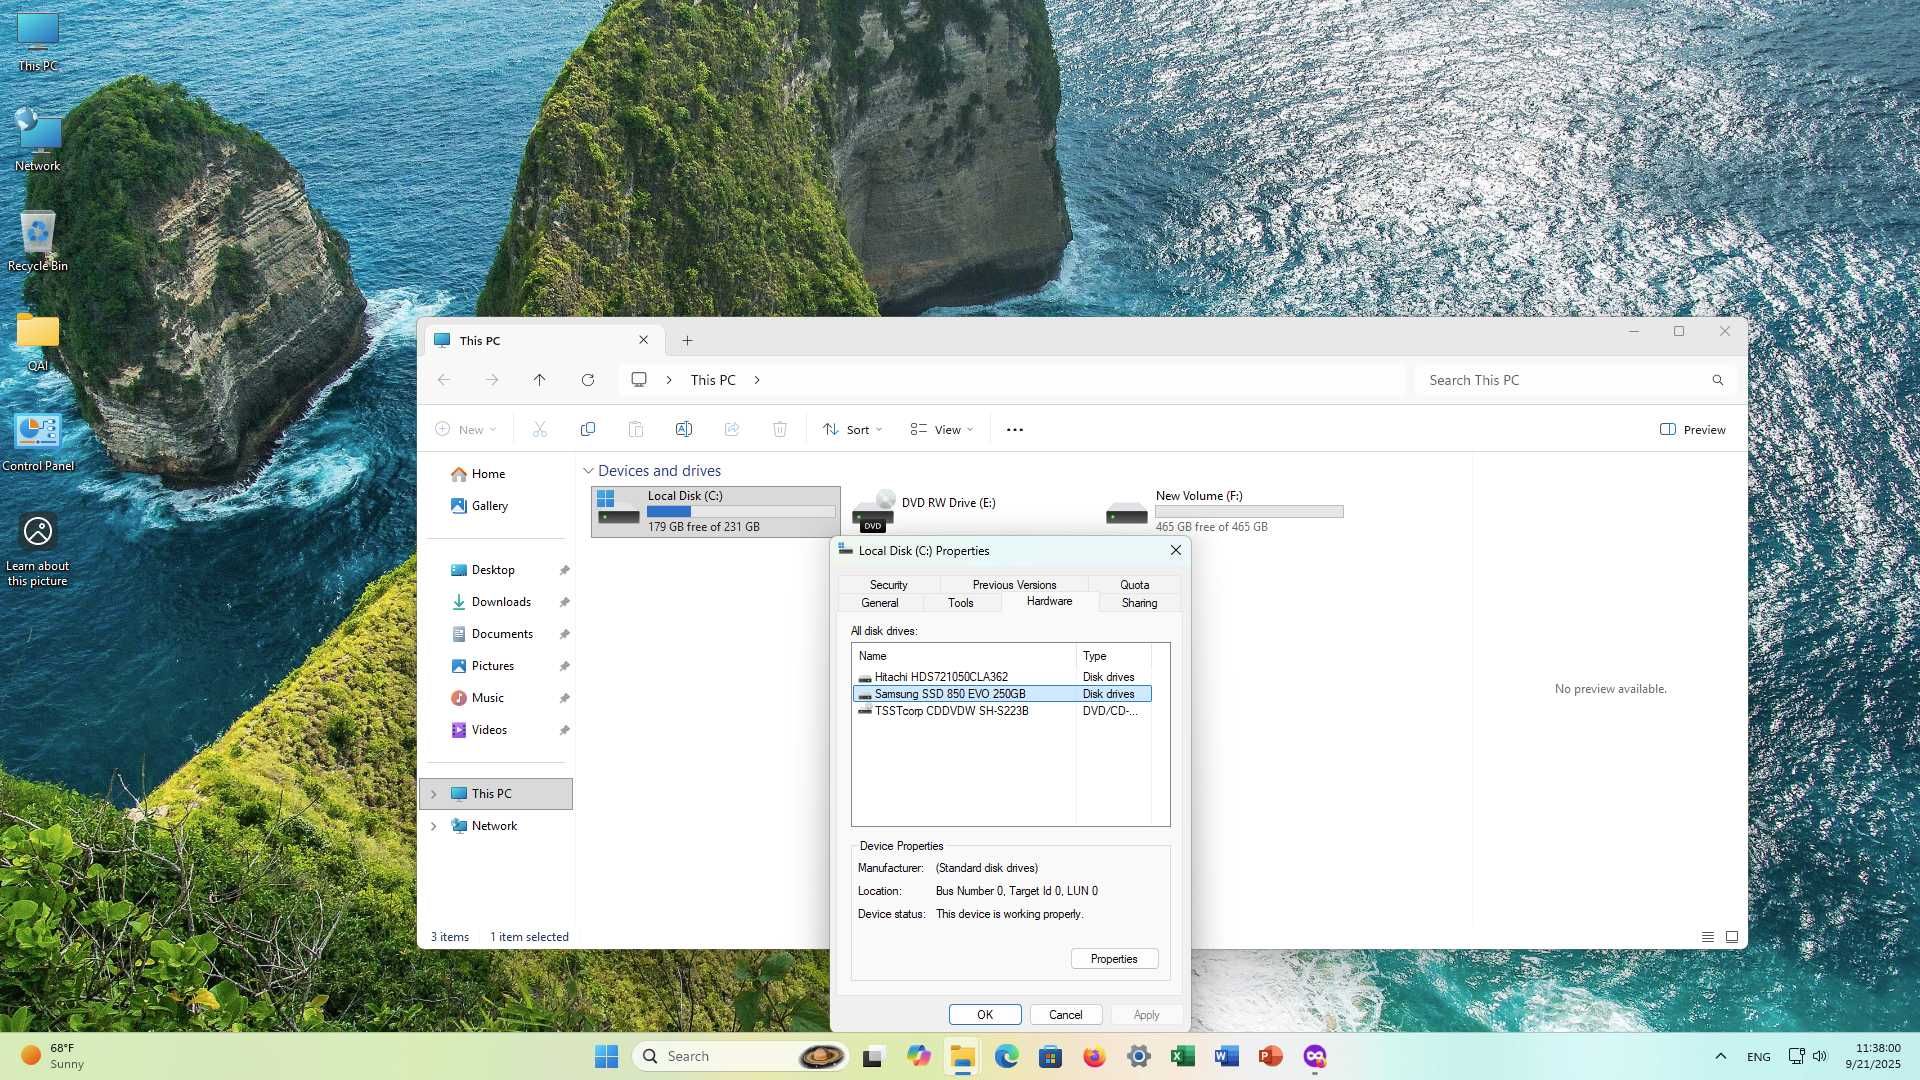The height and width of the screenshot is (1080, 1920).
Task: Open the New dropdown in toolbar
Action: [x=466, y=430]
